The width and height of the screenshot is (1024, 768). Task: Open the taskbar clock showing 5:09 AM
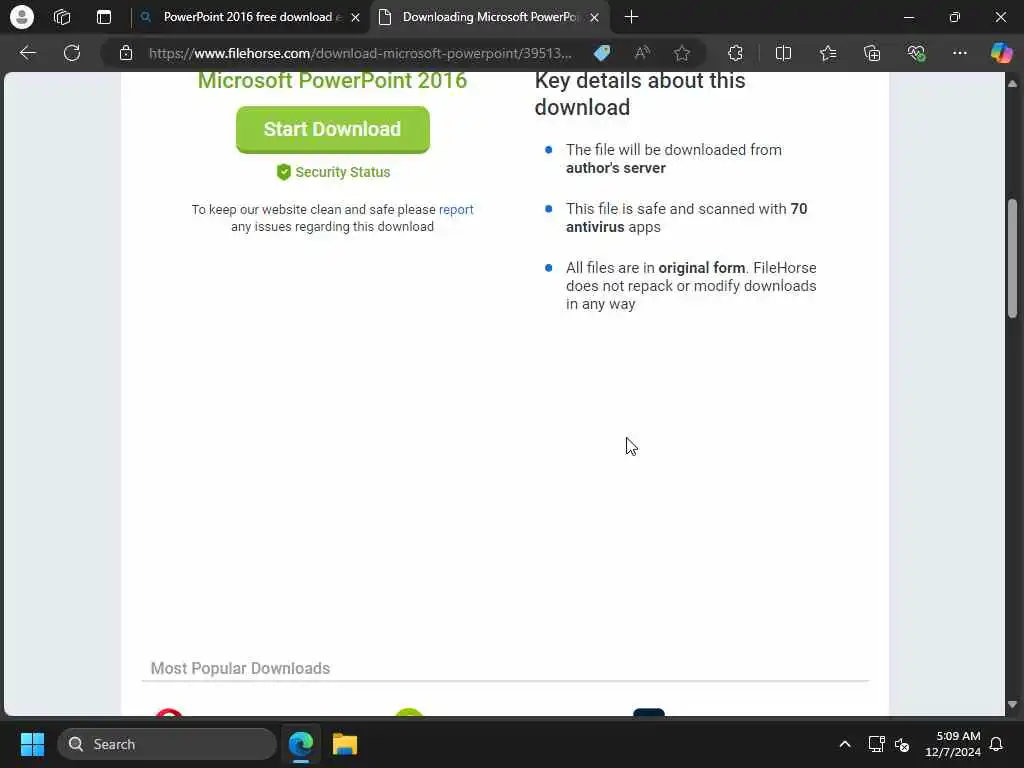(953, 744)
